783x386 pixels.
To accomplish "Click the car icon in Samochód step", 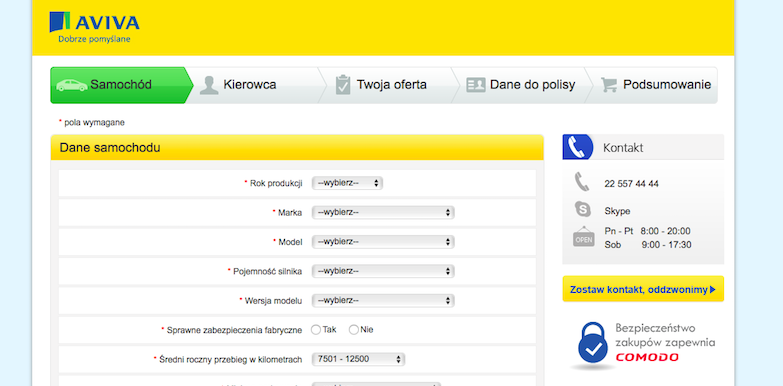I will (x=71, y=85).
